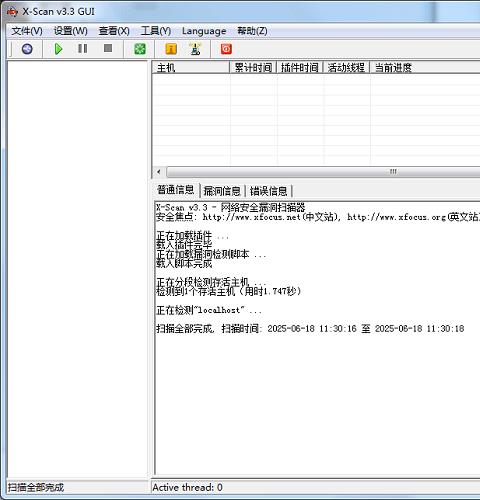
Task: Switch to the 错误信息 tab
Action: pyautogui.click(x=268, y=191)
